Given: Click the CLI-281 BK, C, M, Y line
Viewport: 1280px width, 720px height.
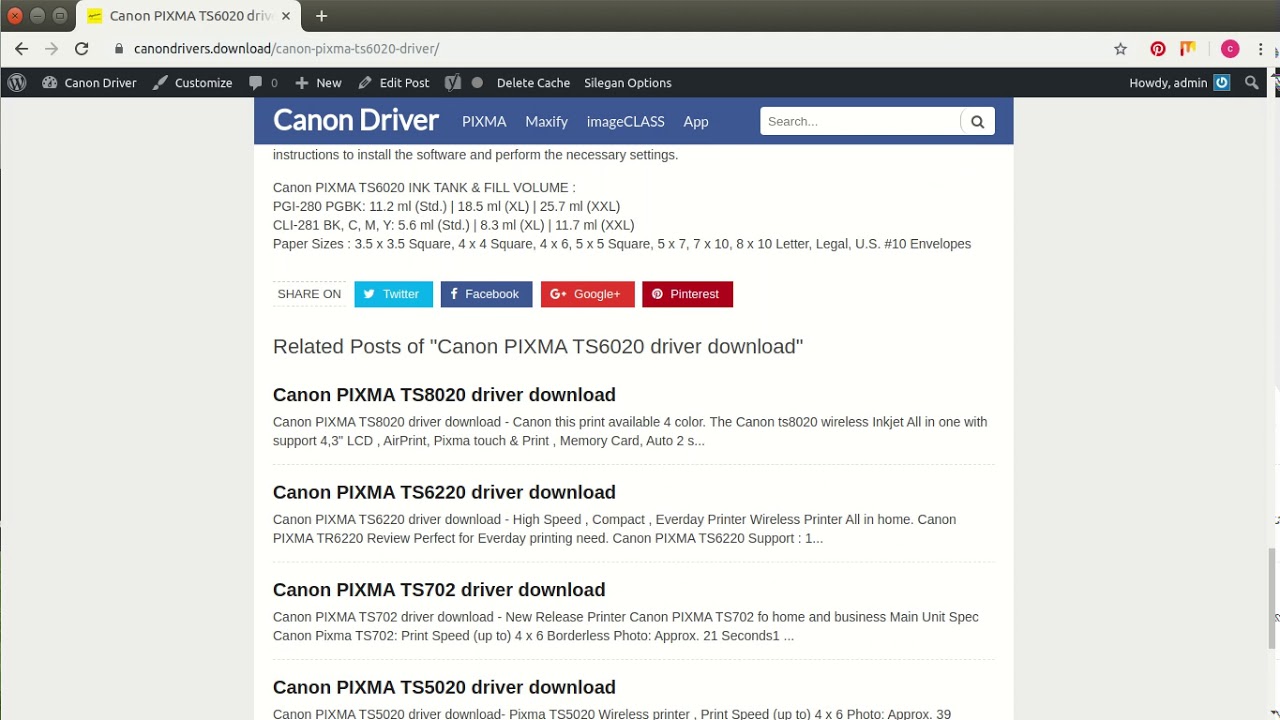Looking at the screenshot, I should [453, 225].
